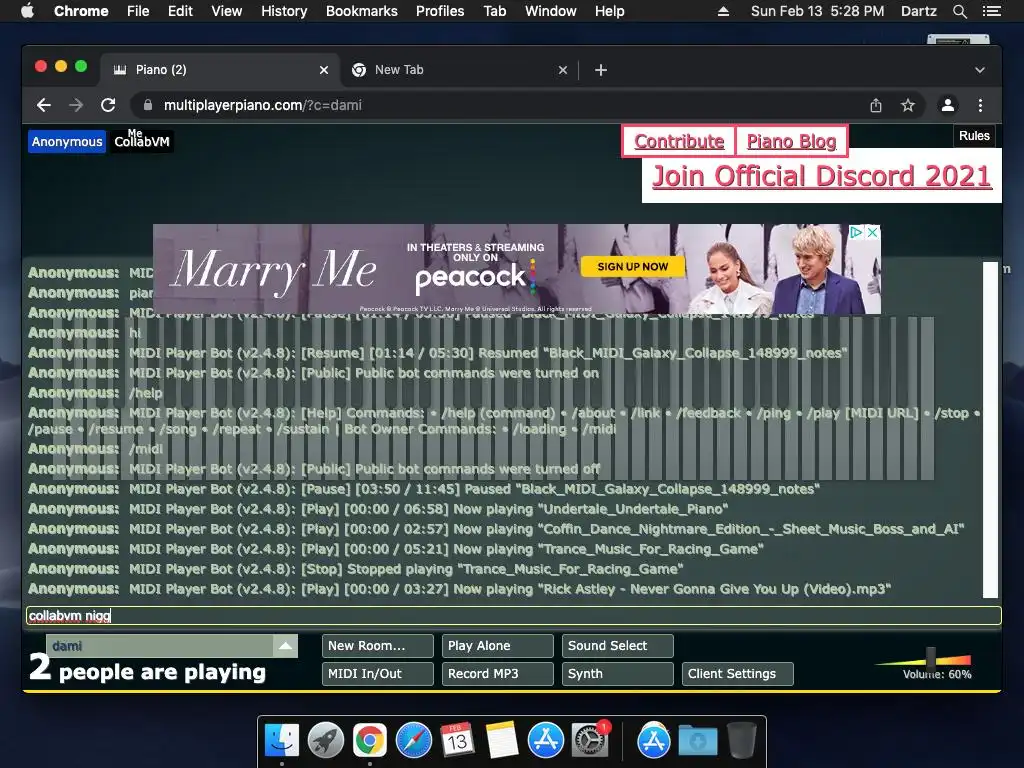Expand the tab search chevron

pyautogui.click(x=980, y=70)
